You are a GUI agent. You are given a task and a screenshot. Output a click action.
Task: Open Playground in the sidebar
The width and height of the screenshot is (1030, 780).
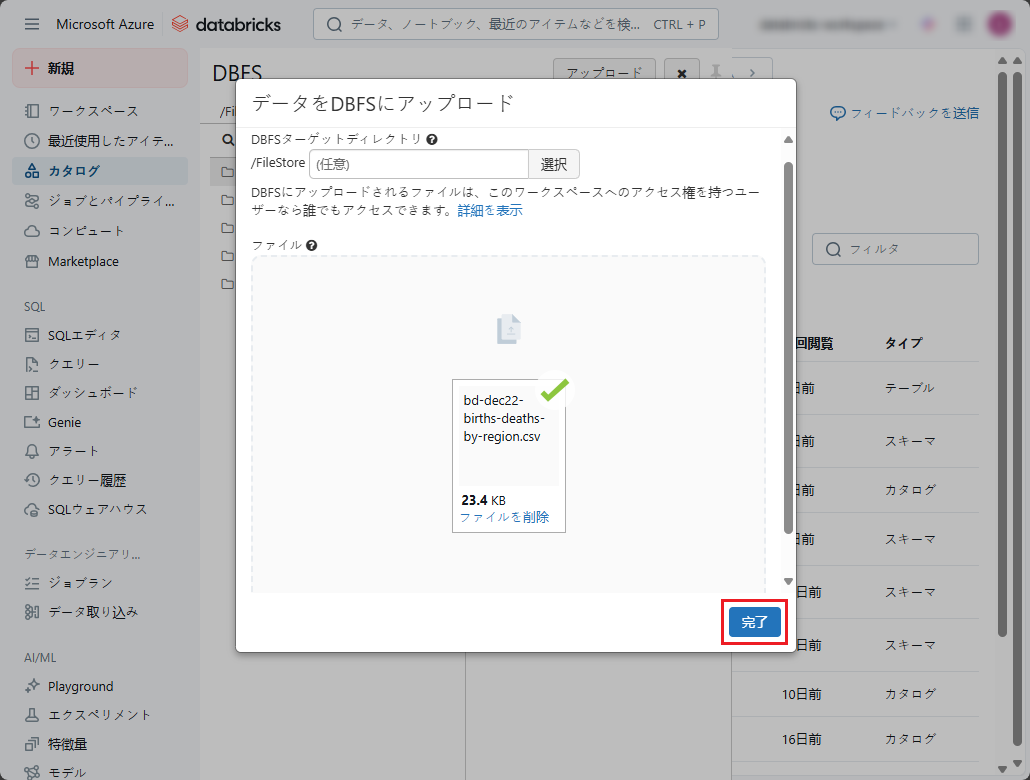tap(80, 686)
